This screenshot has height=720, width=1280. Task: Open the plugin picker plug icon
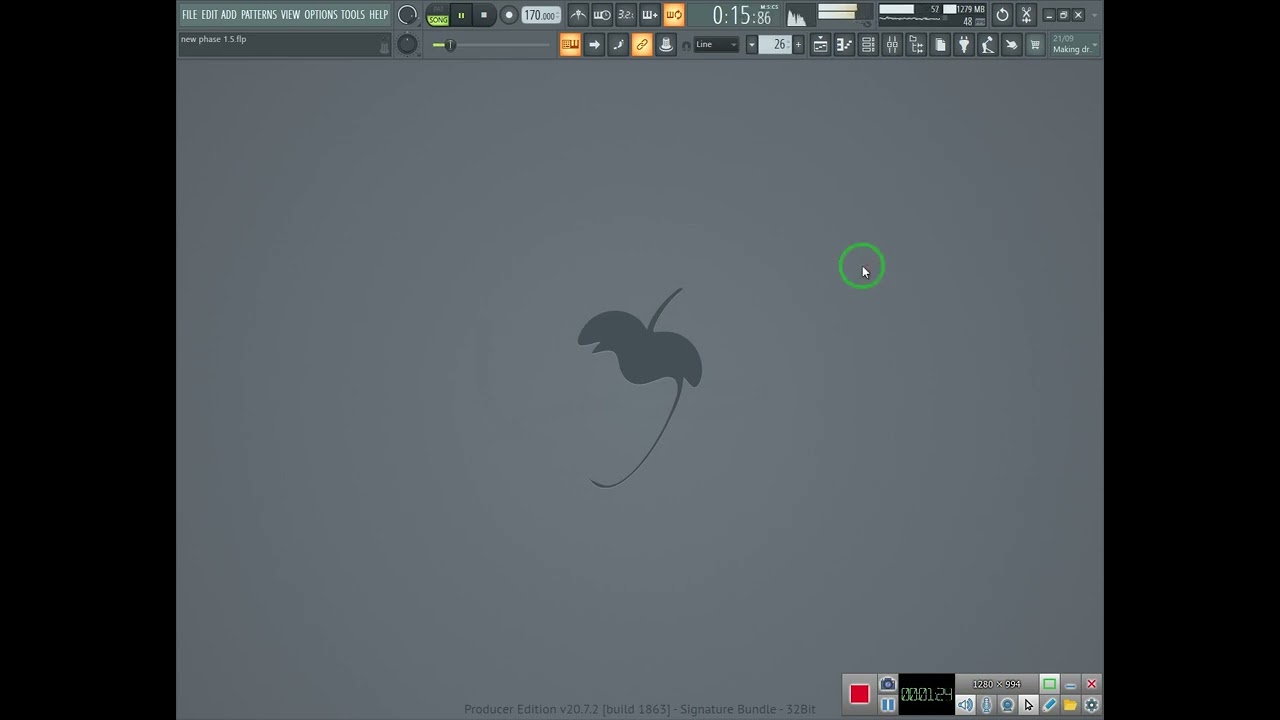click(964, 45)
